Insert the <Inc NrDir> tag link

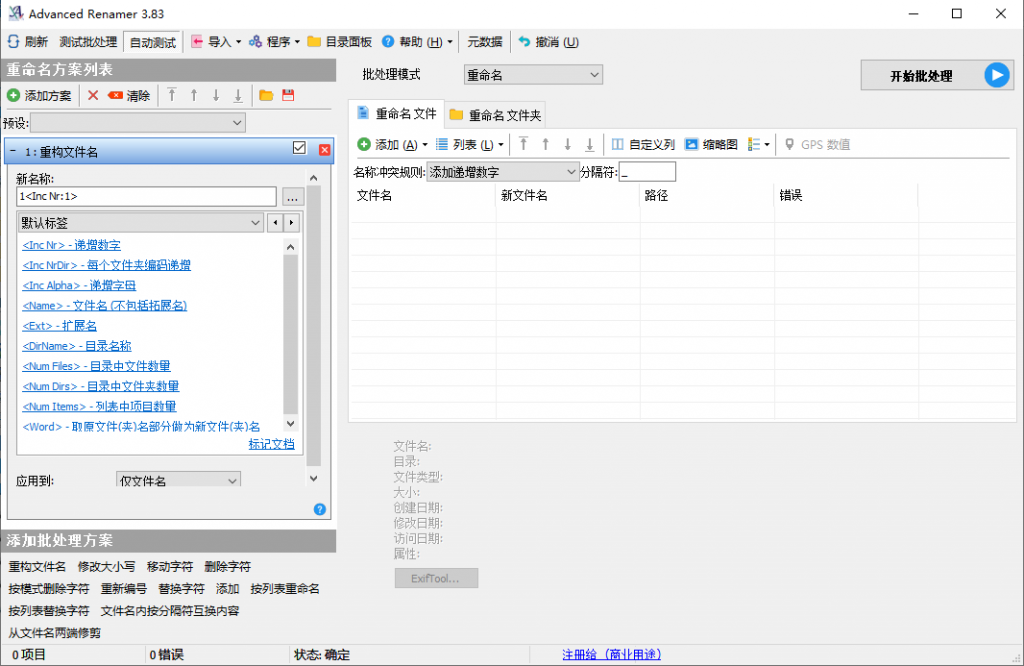(106, 266)
